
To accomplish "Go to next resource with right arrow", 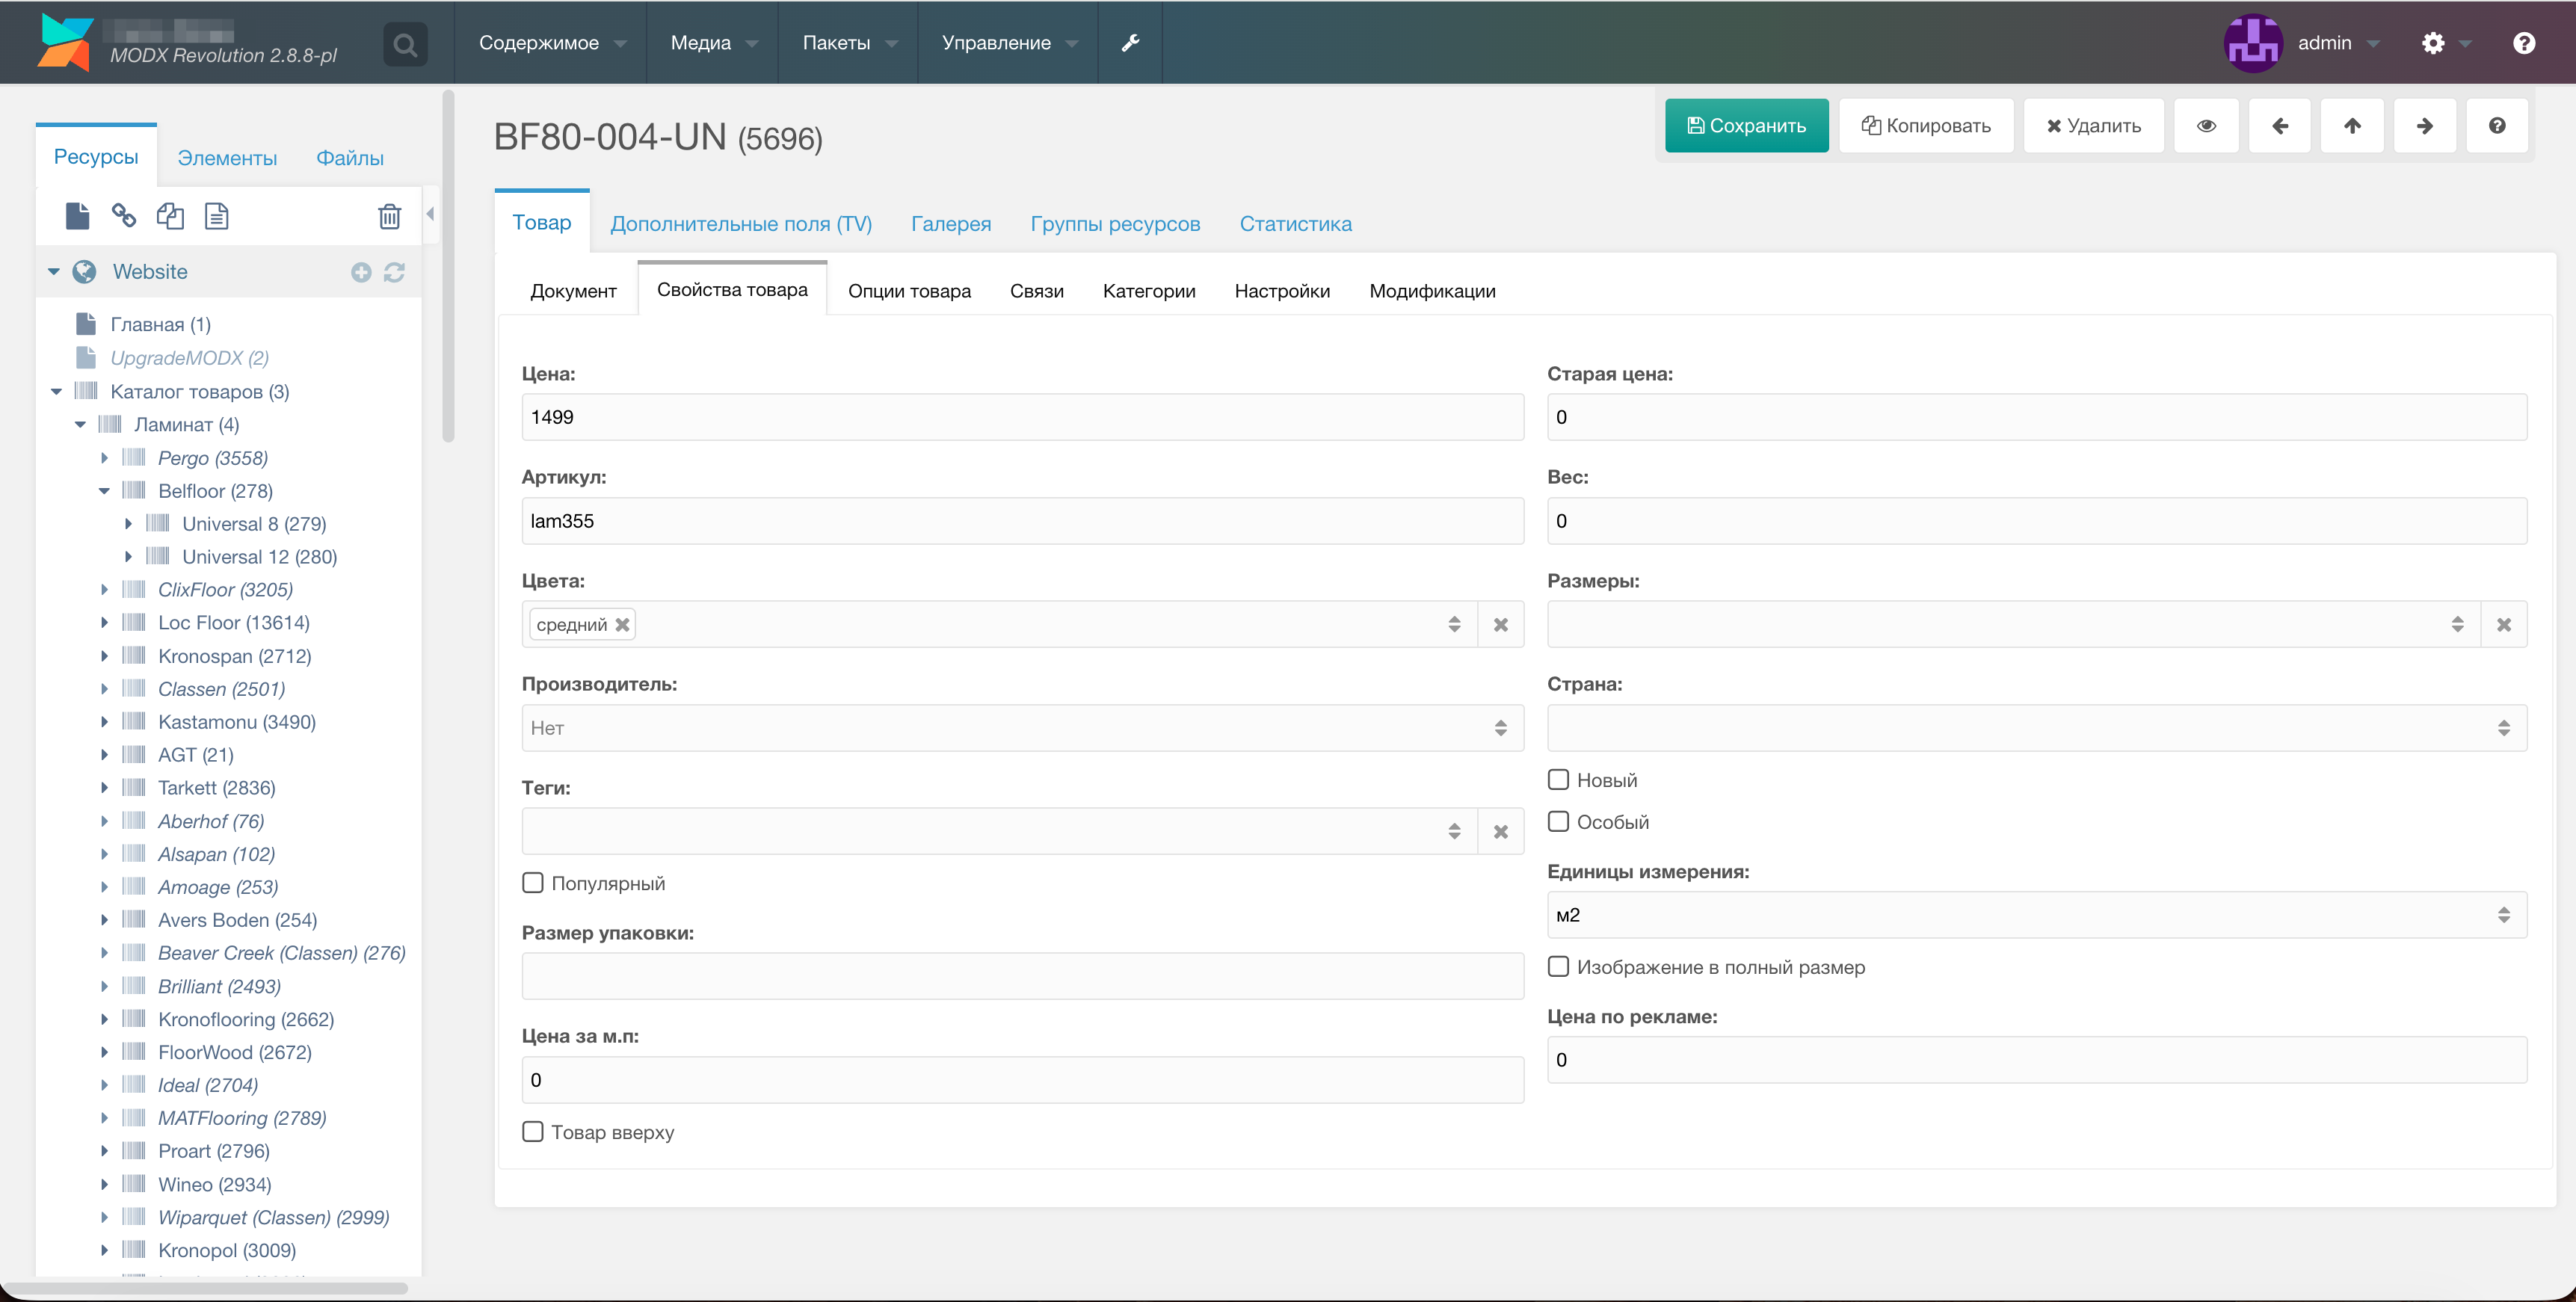I will click(x=2425, y=126).
